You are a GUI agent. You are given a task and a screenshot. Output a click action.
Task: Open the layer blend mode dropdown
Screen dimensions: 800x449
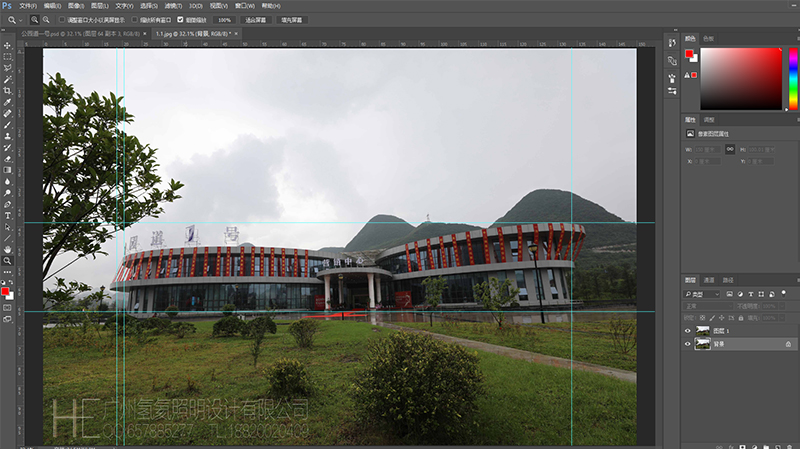(708, 306)
